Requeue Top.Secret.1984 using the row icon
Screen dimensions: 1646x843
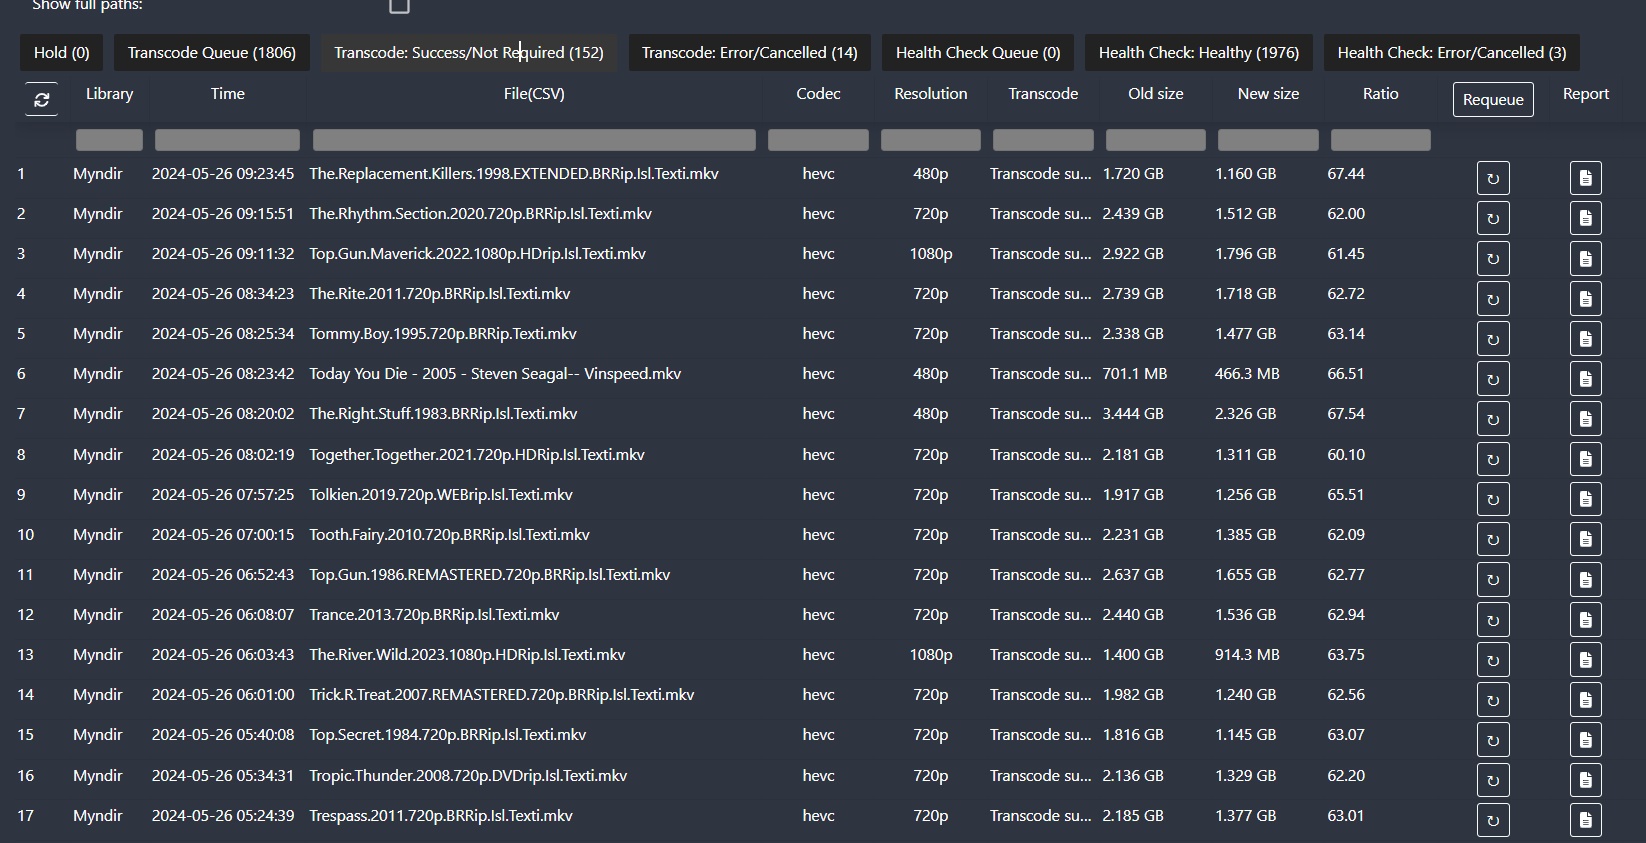[1492, 740]
